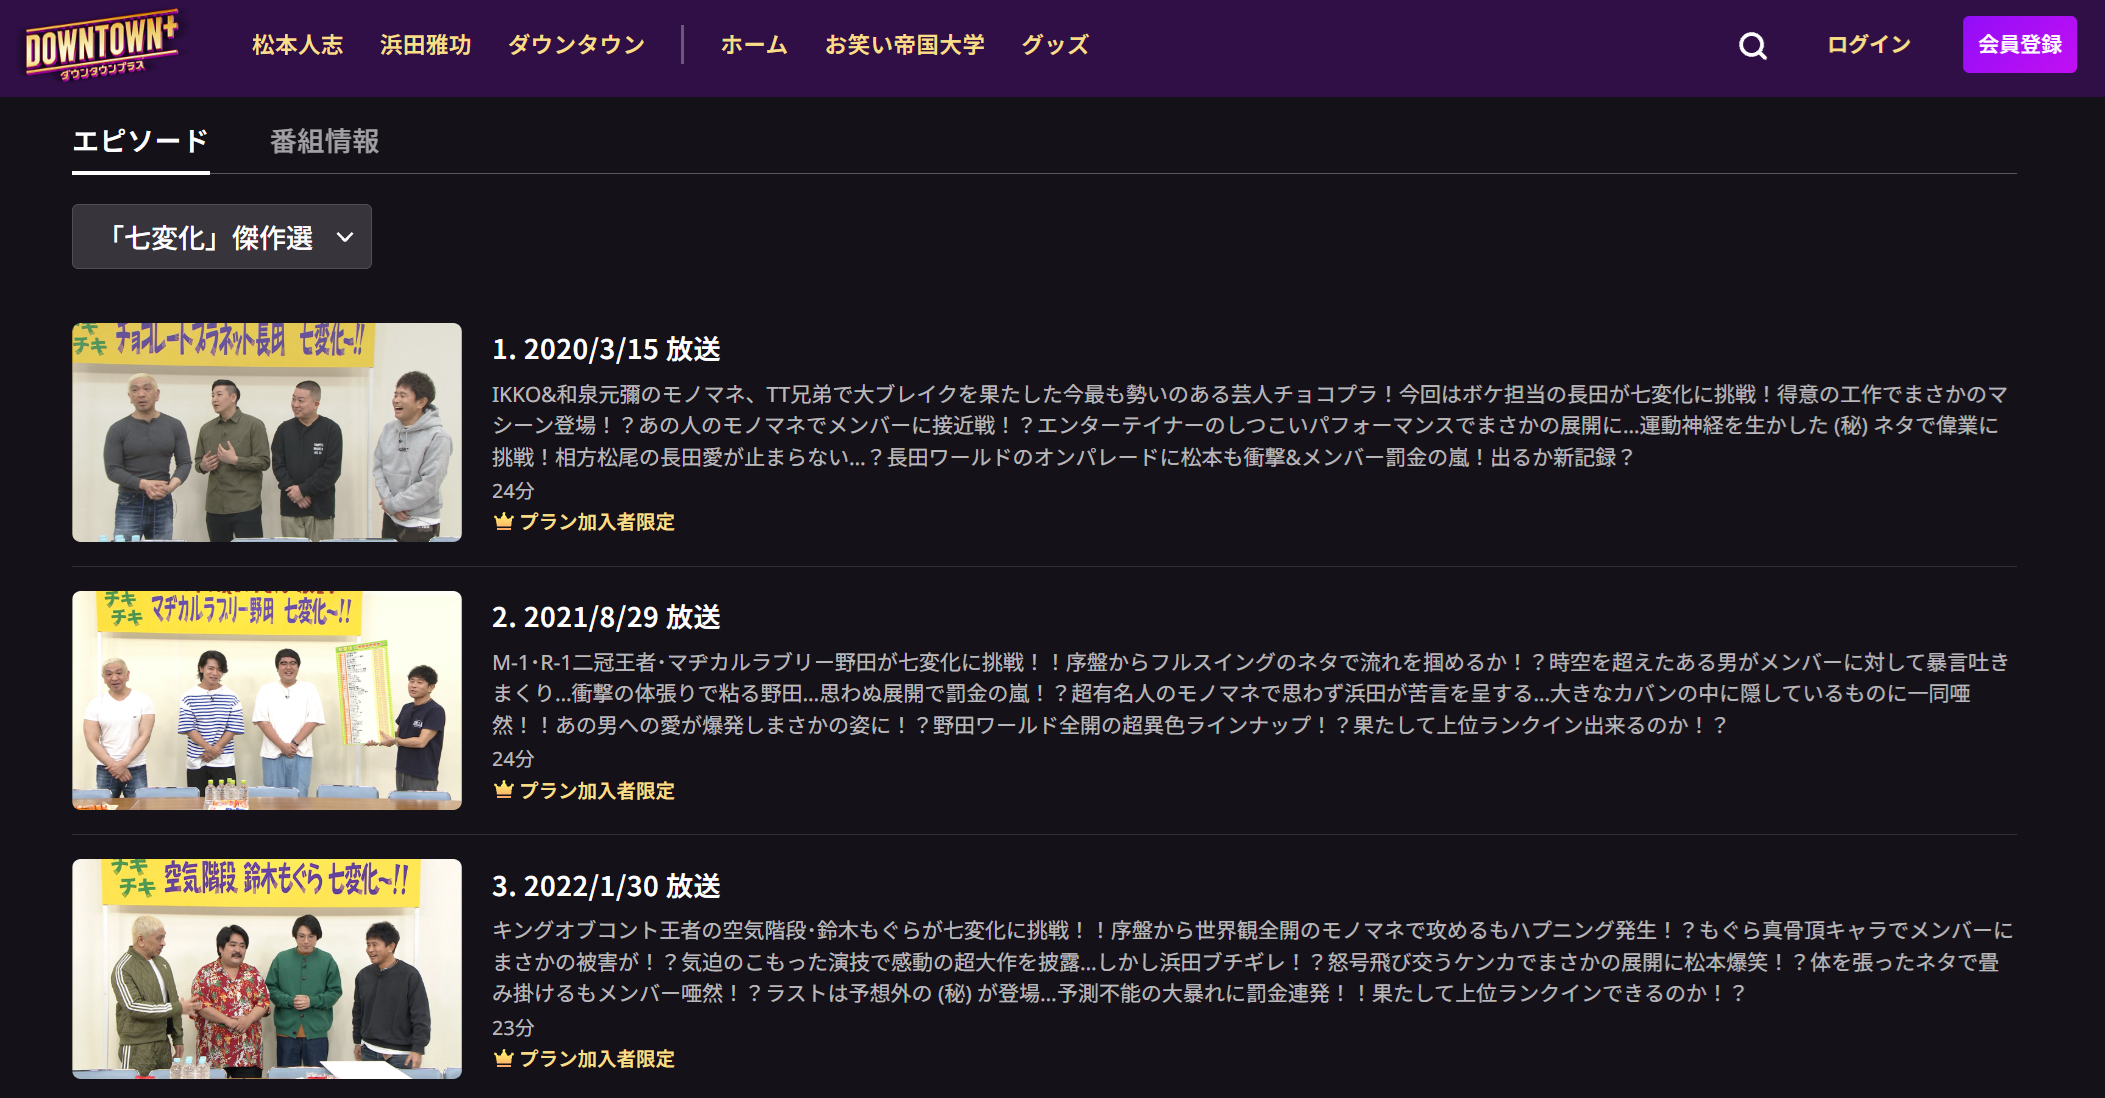Click description starting キングオブコント王者

pyautogui.click(x=1250, y=961)
